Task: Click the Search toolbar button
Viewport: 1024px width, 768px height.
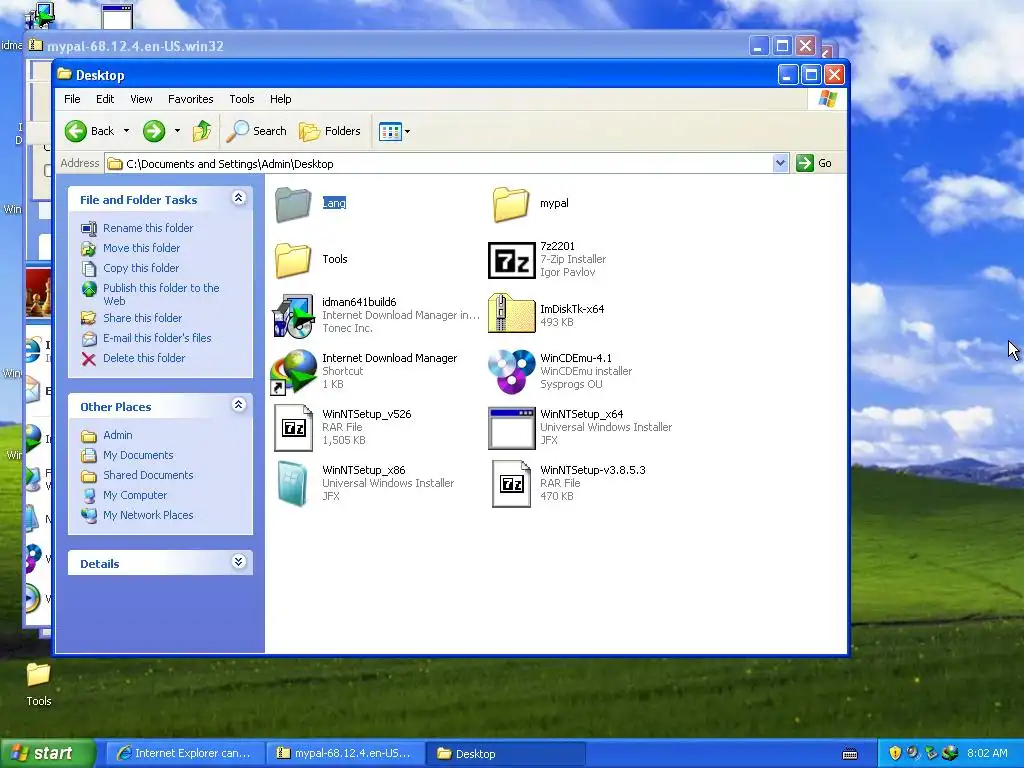Action: [x=257, y=131]
